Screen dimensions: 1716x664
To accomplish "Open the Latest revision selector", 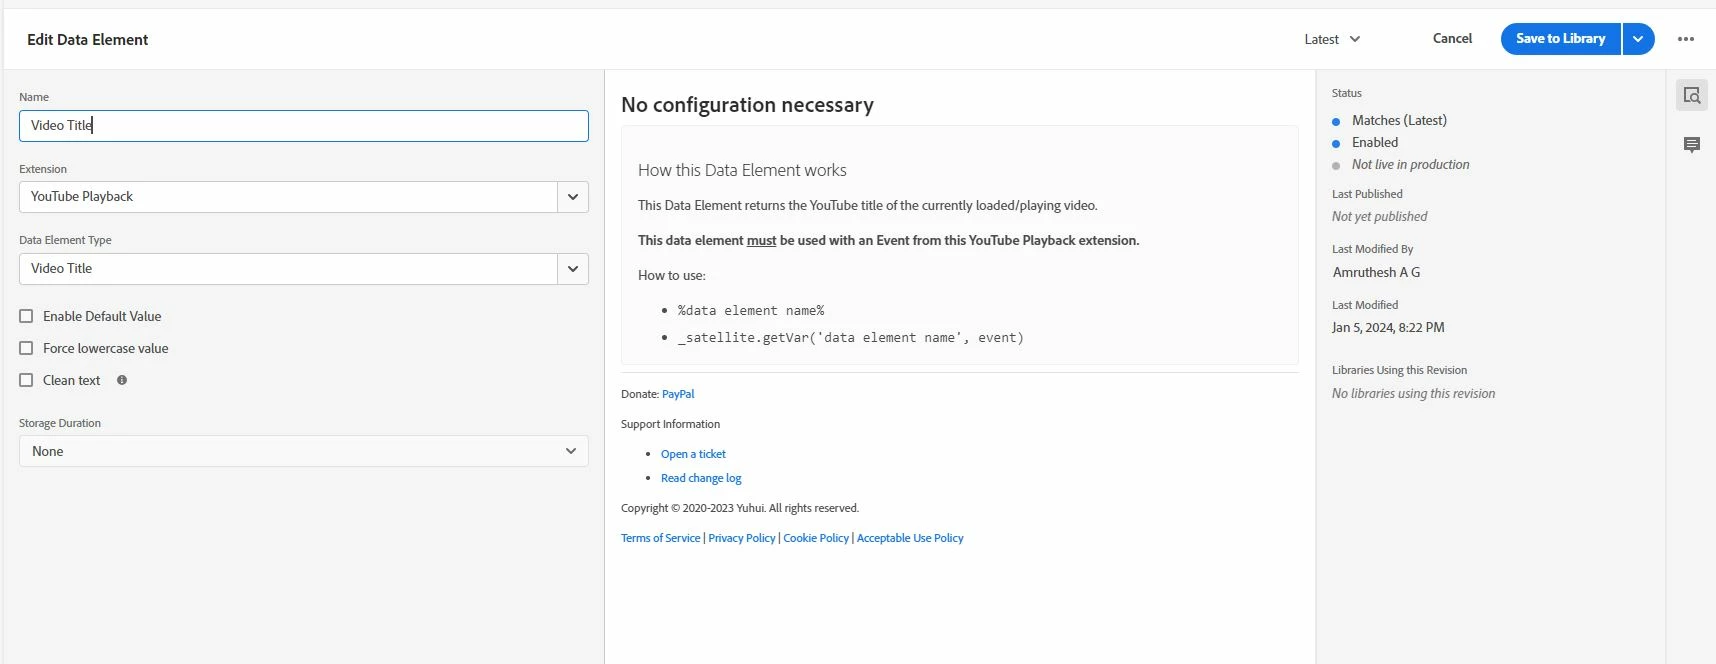I will 1332,39.
